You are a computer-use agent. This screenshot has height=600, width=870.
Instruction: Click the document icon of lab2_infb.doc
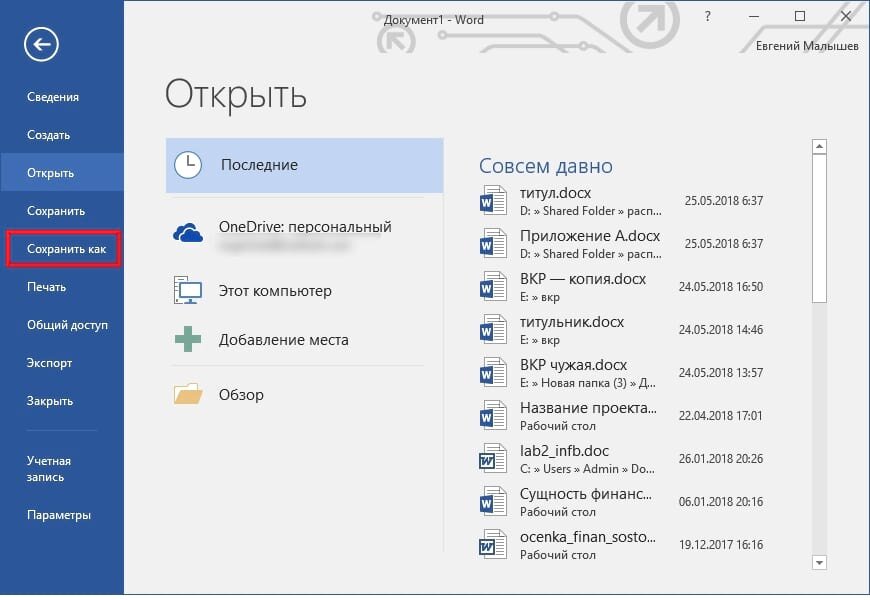point(492,458)
